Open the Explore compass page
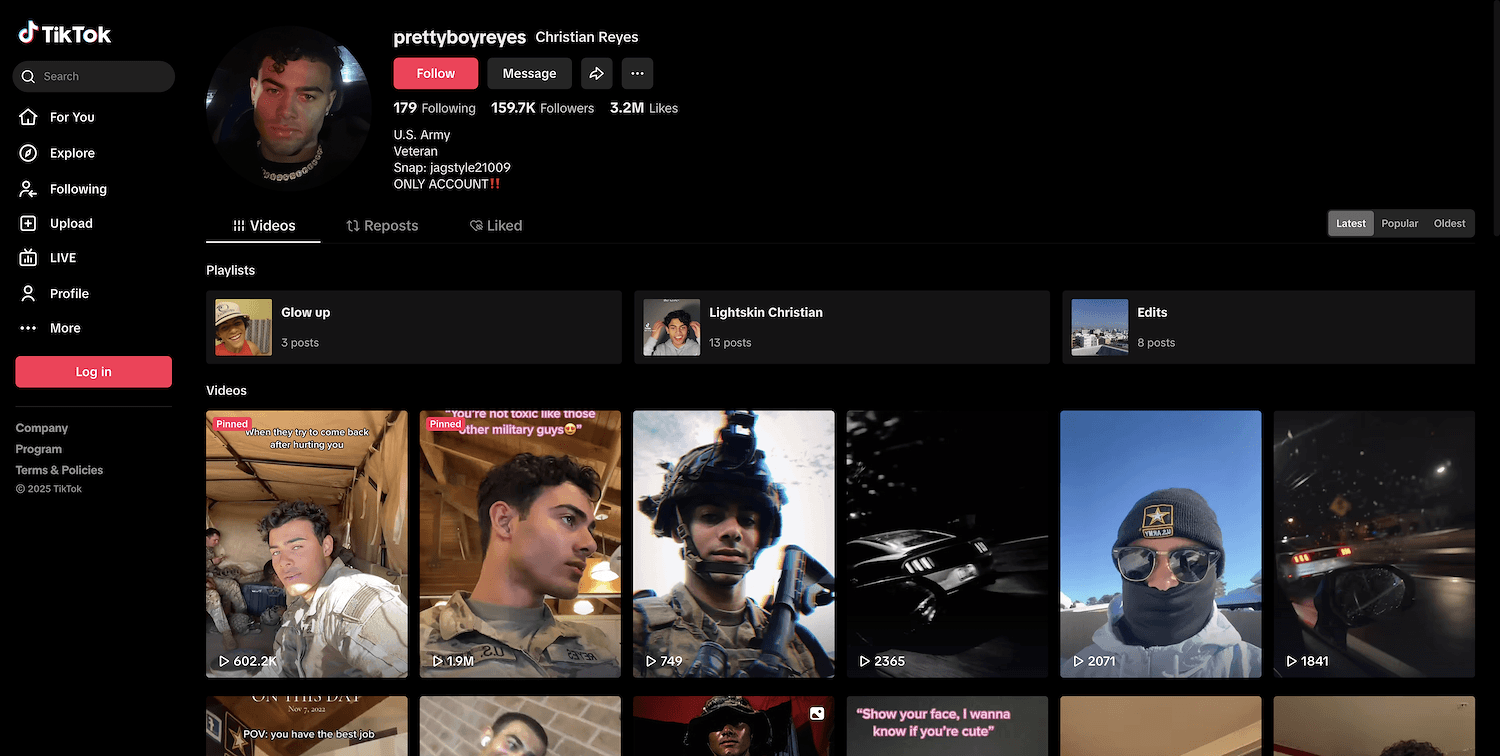Screen dimensions: 1500x756 [x=72, y=153]
